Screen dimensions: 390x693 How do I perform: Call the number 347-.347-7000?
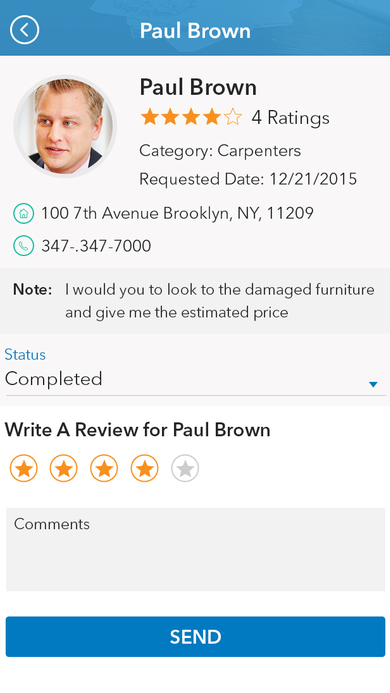click(96, 246)
